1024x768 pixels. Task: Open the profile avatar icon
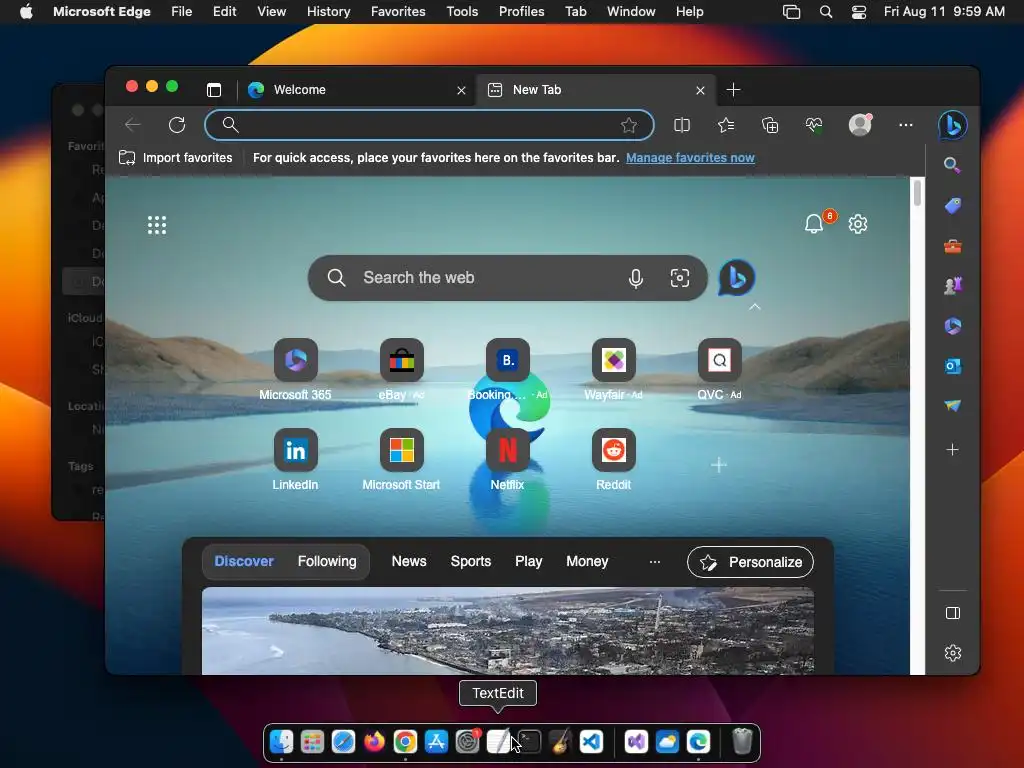tap(860, 125)
